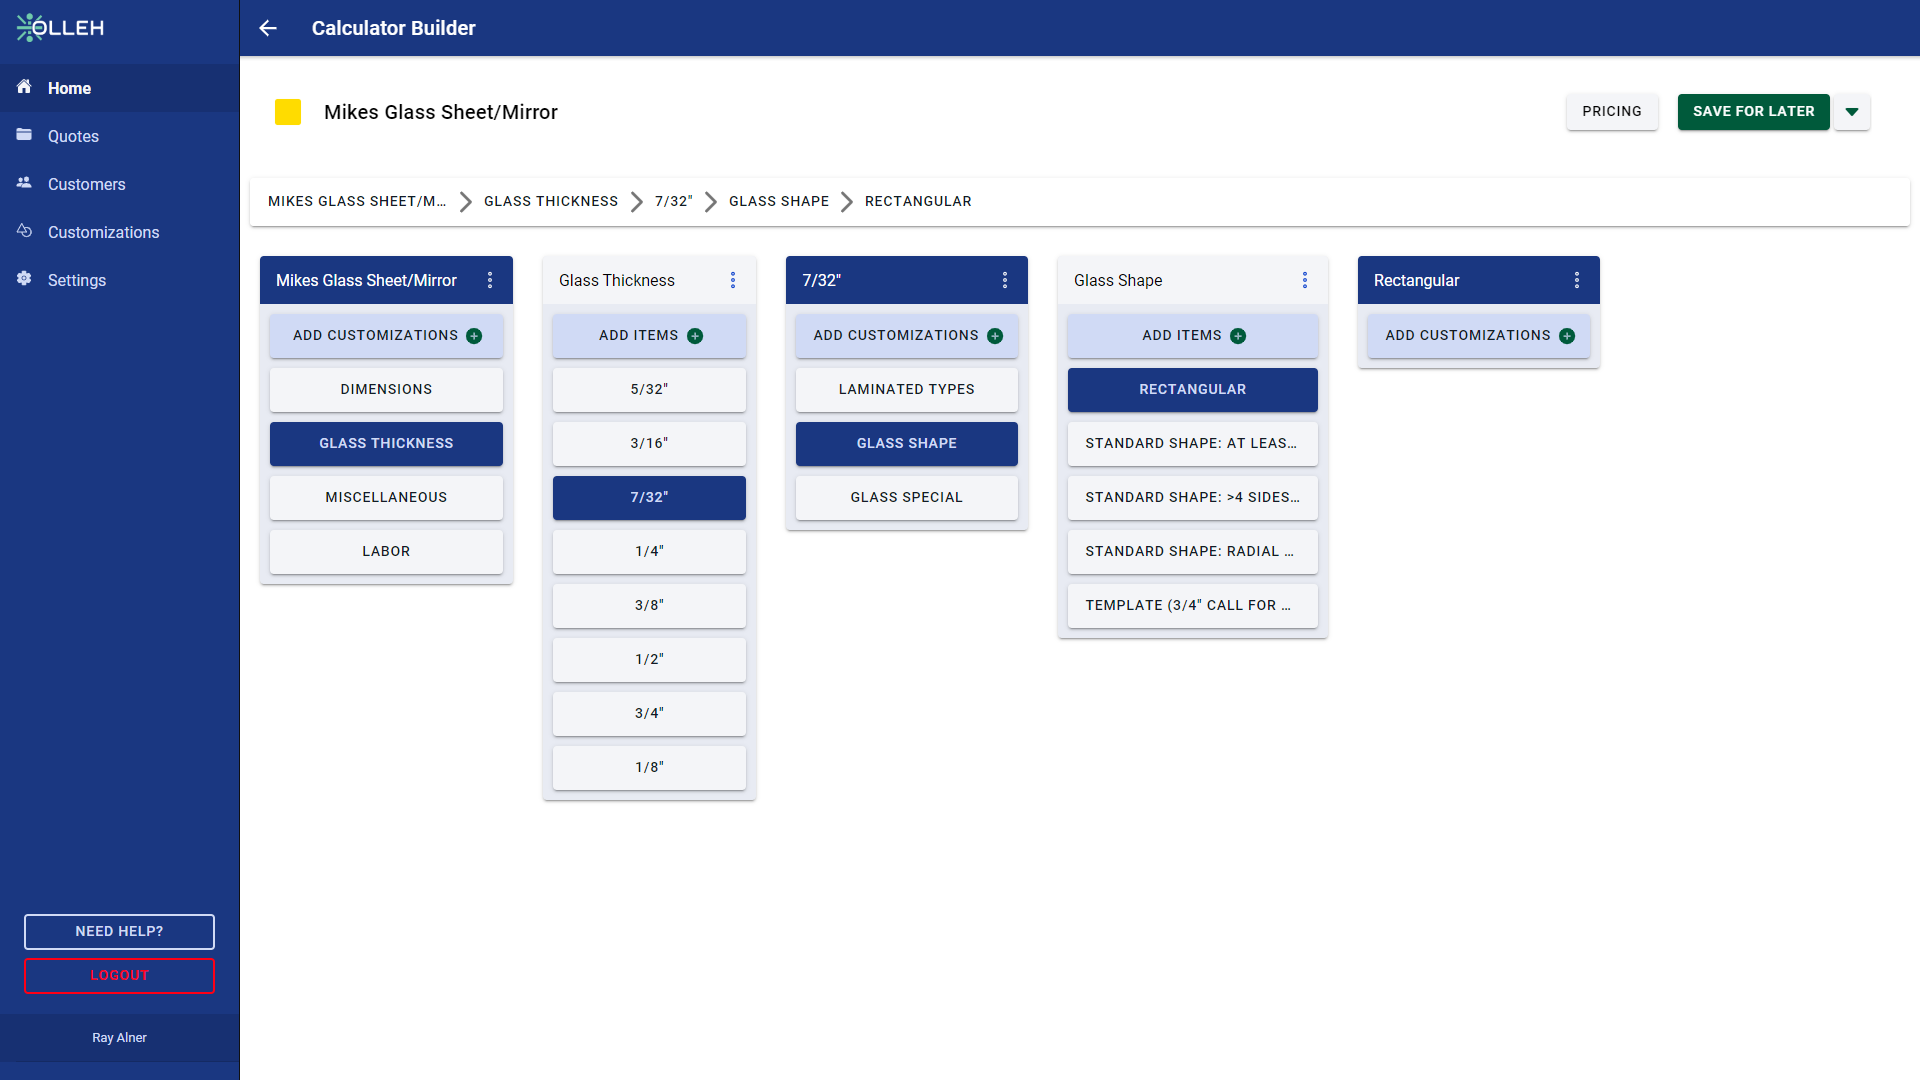Click Add Items in Glass Shape card
The image size is (1920, 1080).
(x=1192, y=336)
